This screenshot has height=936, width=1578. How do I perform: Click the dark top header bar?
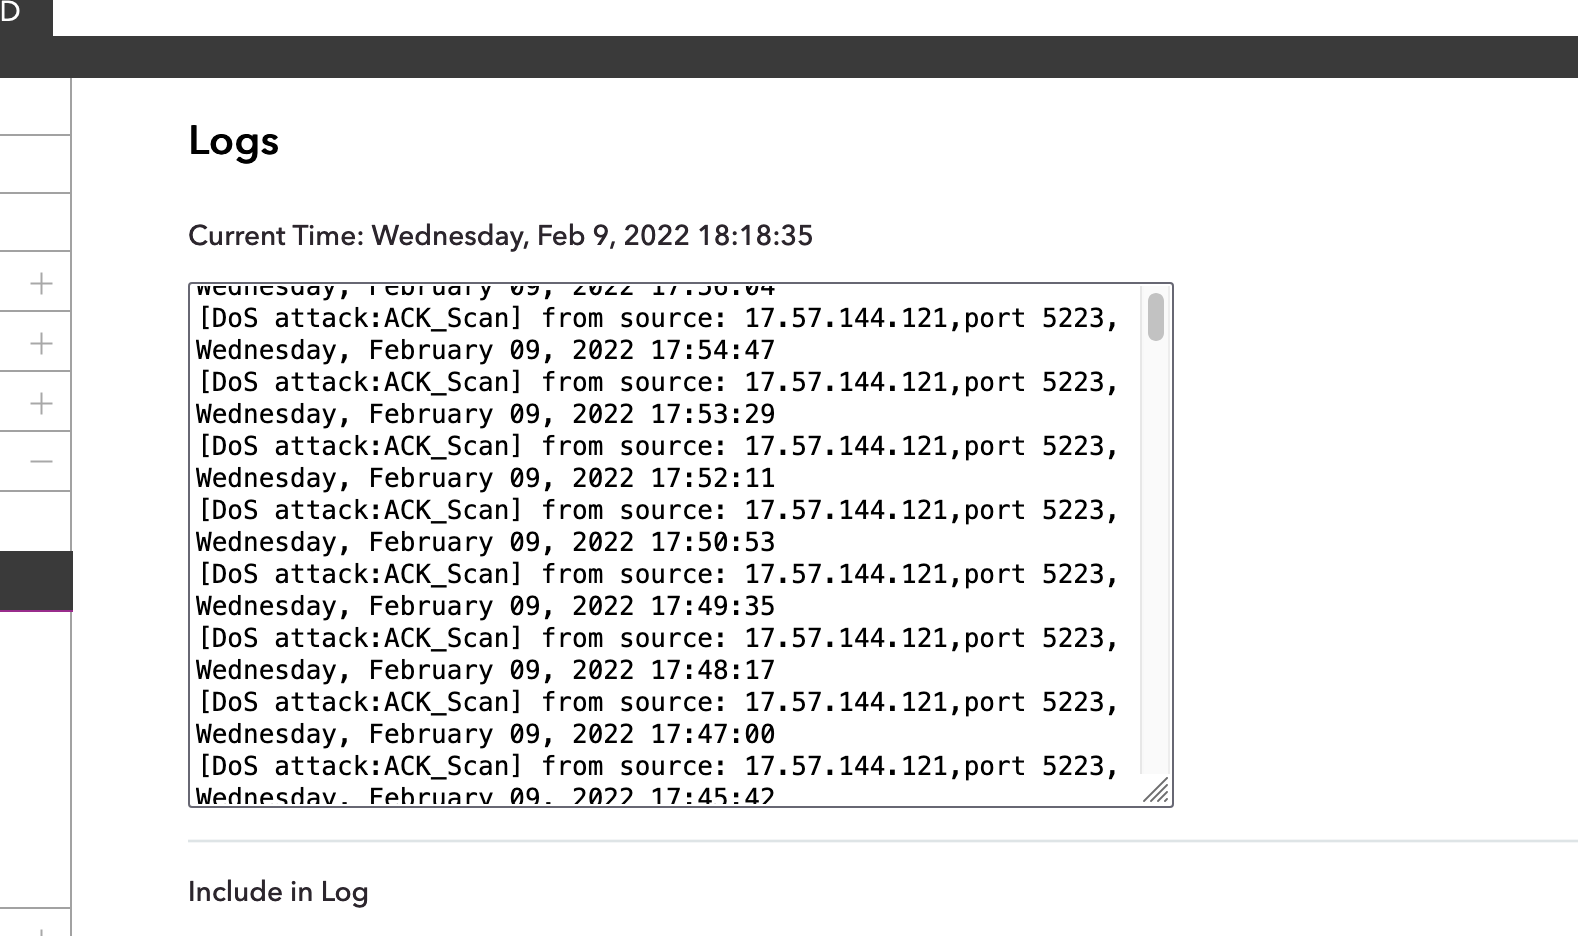tap(815, 57)
